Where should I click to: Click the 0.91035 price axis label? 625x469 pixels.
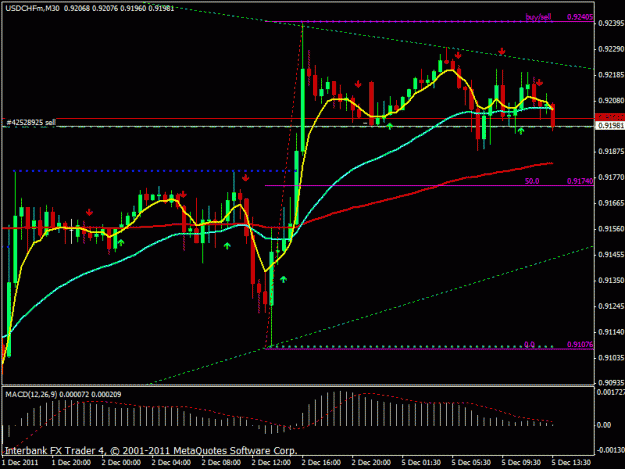click(x=611, y=358)
